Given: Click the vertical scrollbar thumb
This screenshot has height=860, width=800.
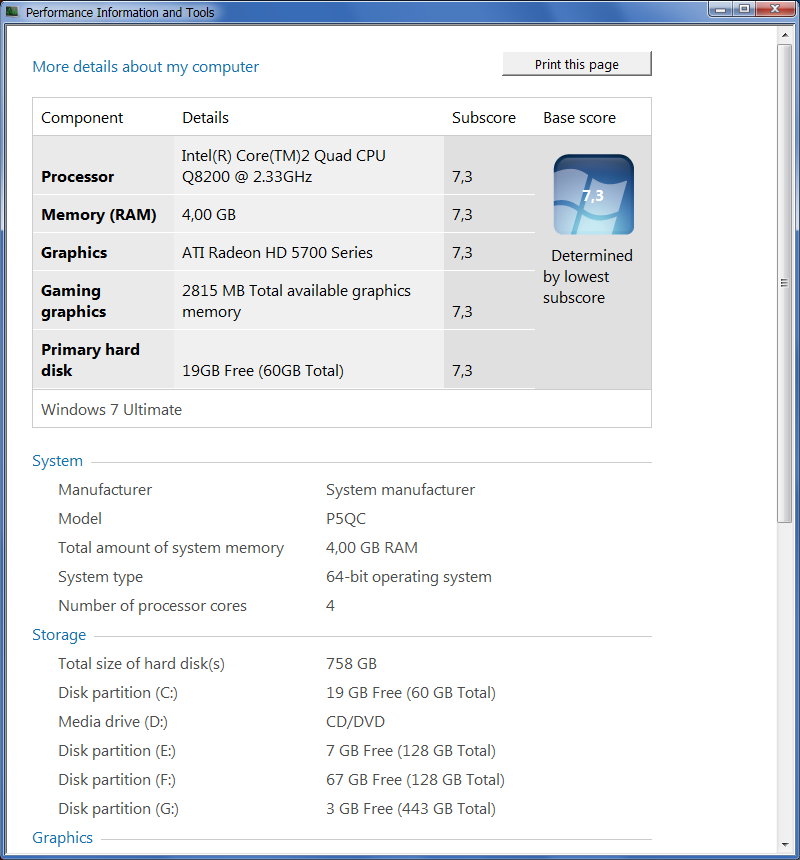Looking at the screenshot, I should coord(785,283).
